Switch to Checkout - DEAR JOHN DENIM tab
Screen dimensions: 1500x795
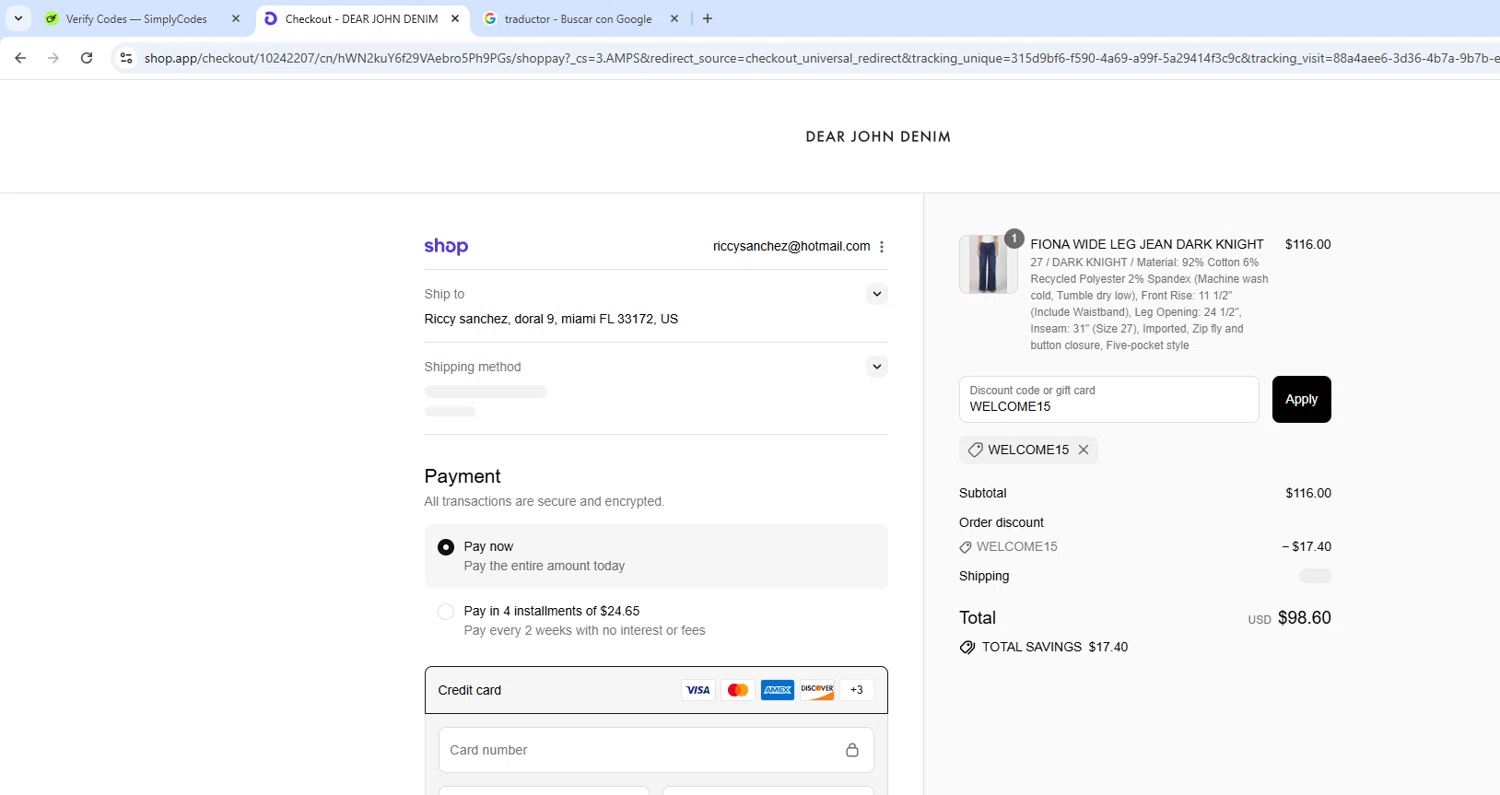coord(362,19)
